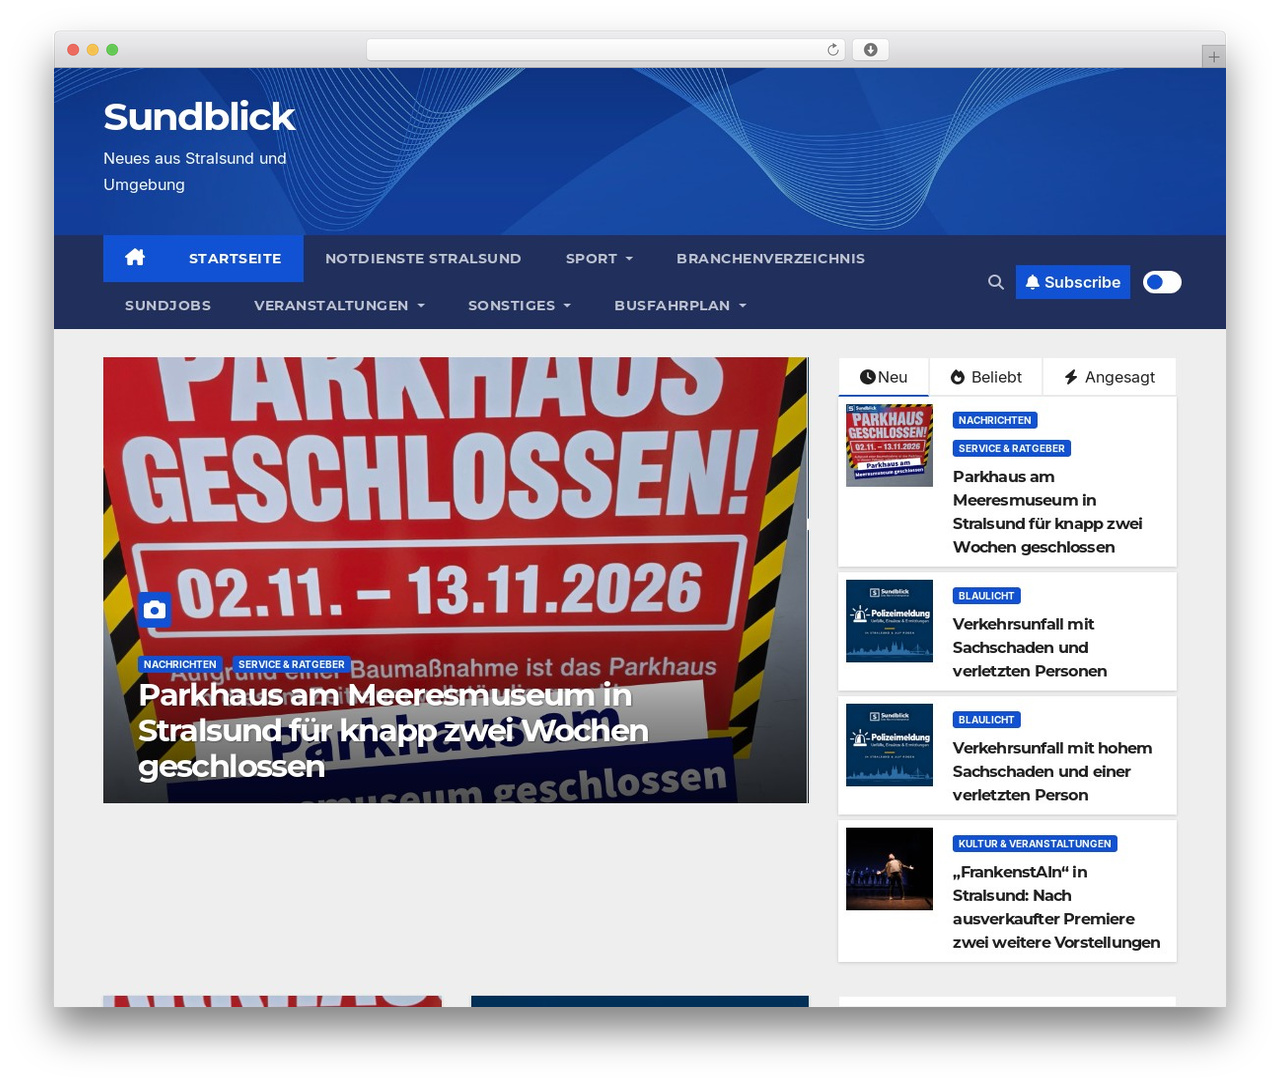Screen dimensions: 1280x1084
Task: Open search with the magnifier icon
Action: pos(996,282)
